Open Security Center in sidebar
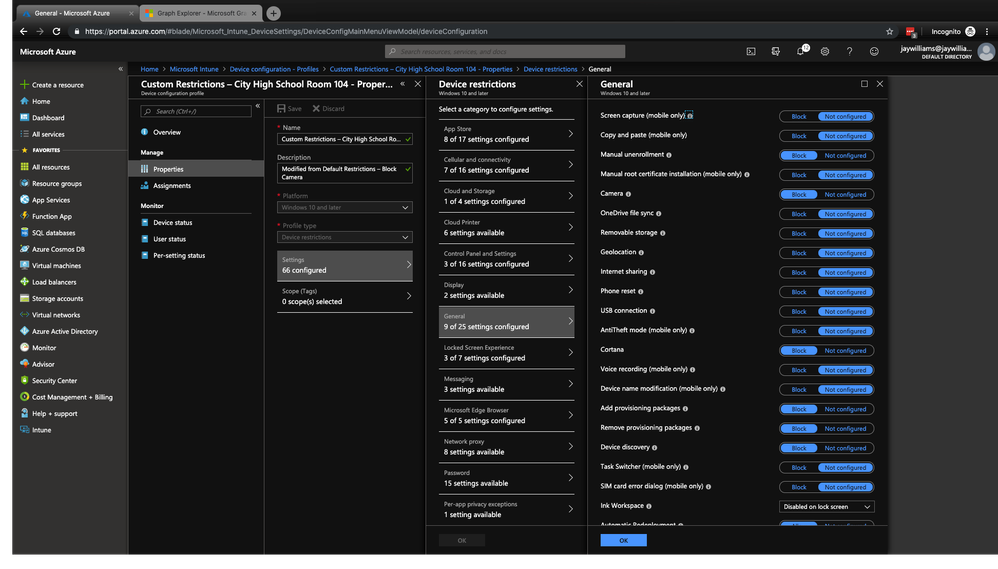The height and width of the screenshot is (569, 998). coord(54,381)
